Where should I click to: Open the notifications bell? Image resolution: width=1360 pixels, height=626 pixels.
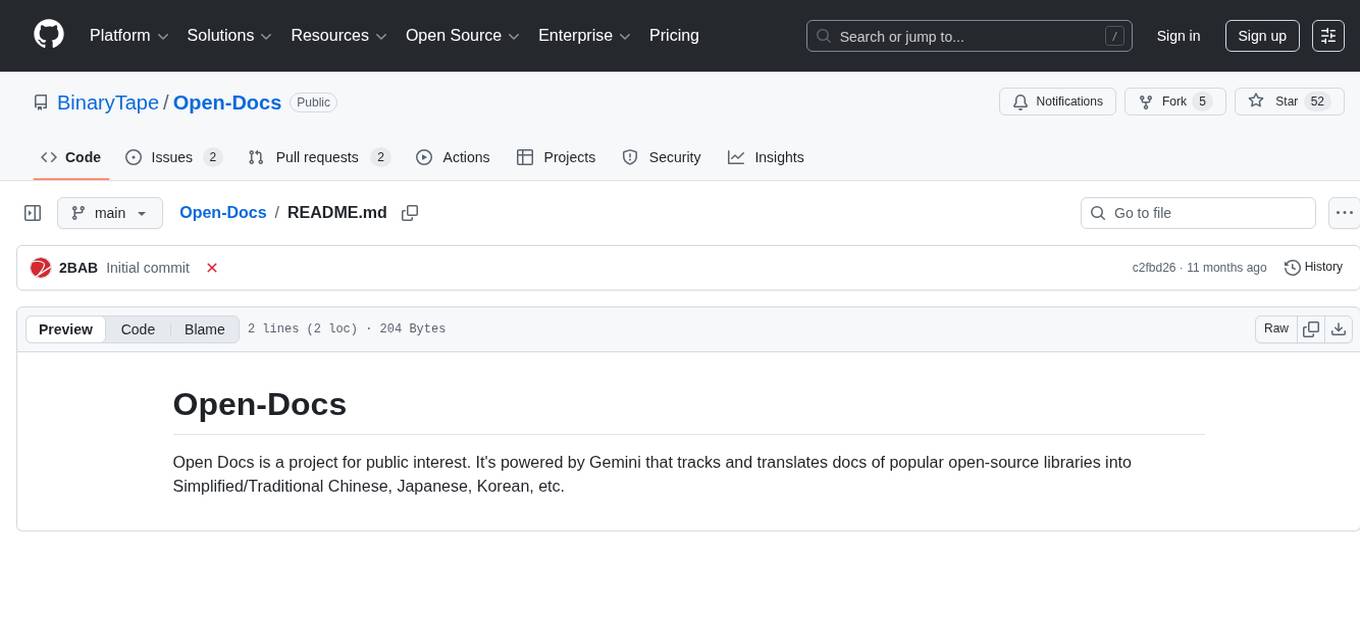click(x=1020, y=101)
